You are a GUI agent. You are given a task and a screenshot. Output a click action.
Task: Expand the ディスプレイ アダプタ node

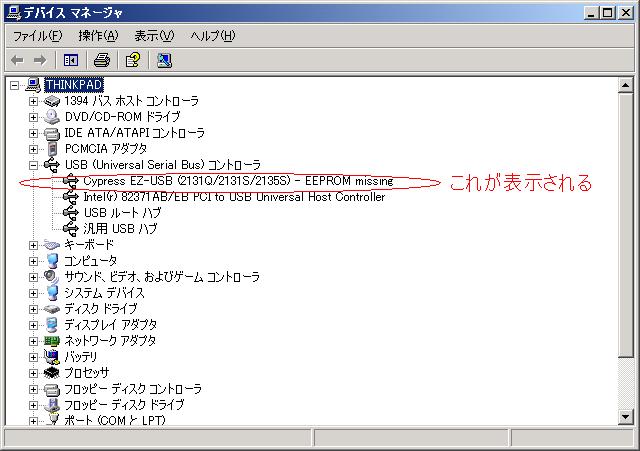click(33, 325)
